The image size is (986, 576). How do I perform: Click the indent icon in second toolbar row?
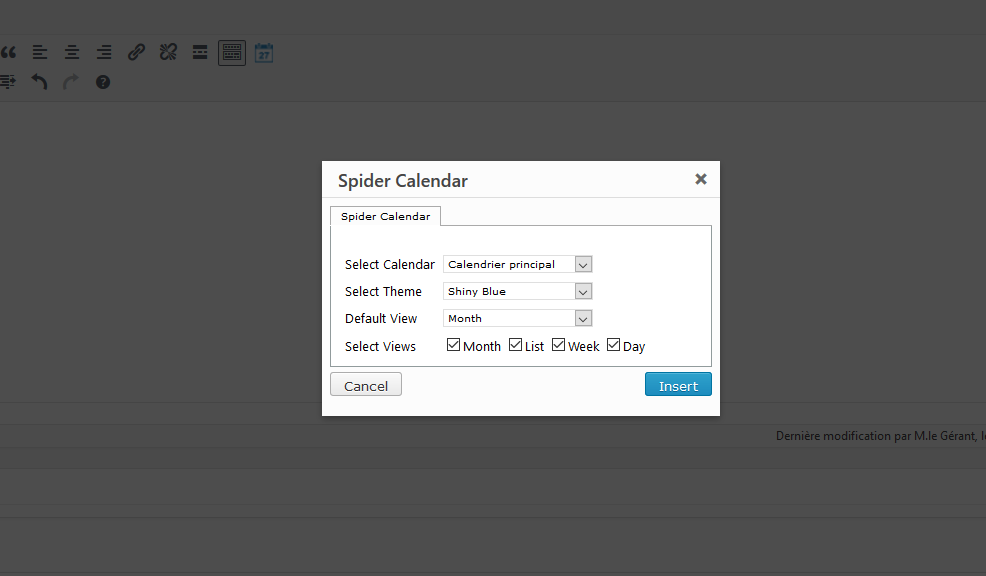click(8, 82)
